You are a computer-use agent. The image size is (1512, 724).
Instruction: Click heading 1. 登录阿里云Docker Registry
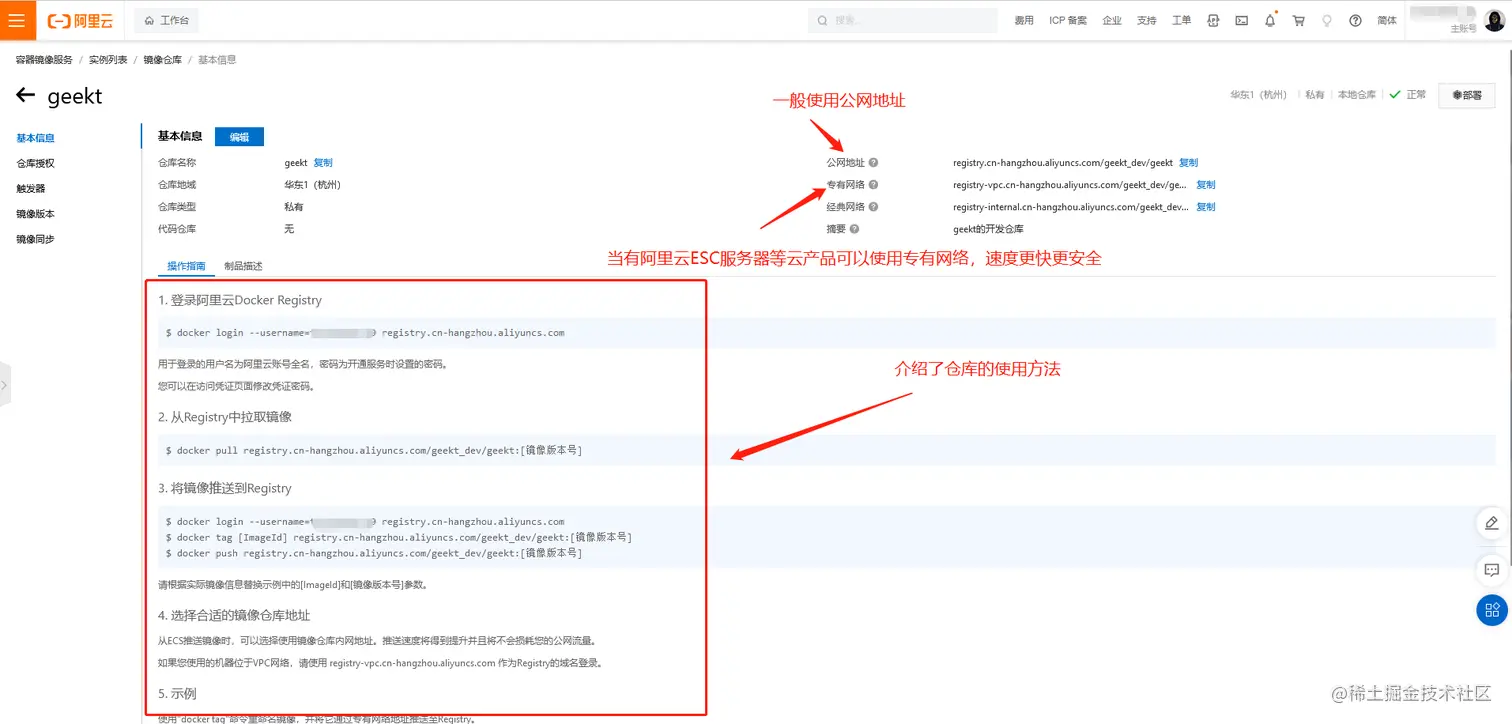240,300
